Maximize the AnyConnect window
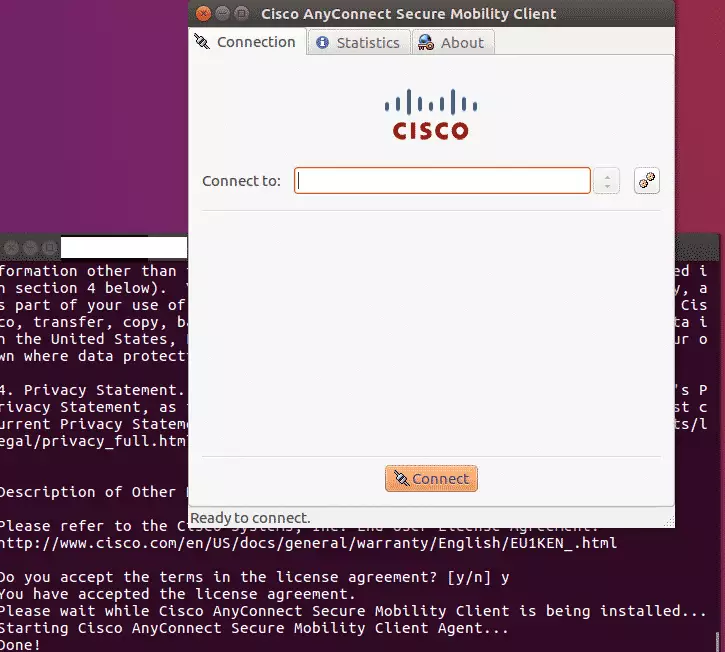This screenshot has height=652, width=725. 241,14
